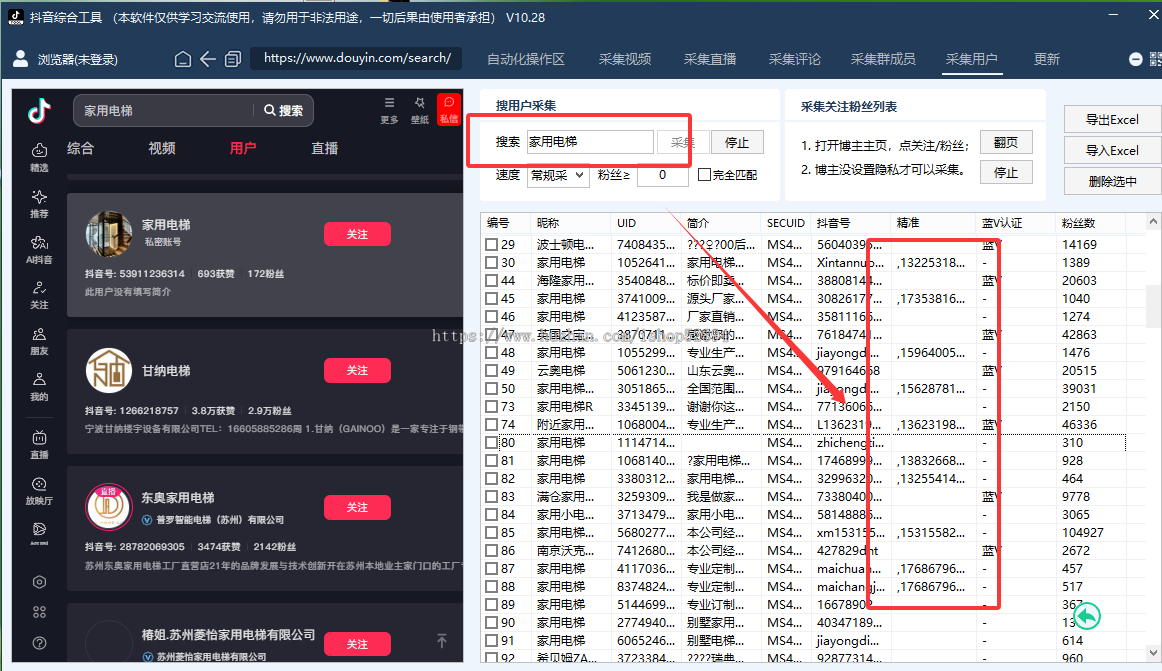
Task: Click the settings hexagon icon in sidebar
Action: point(39,582)
